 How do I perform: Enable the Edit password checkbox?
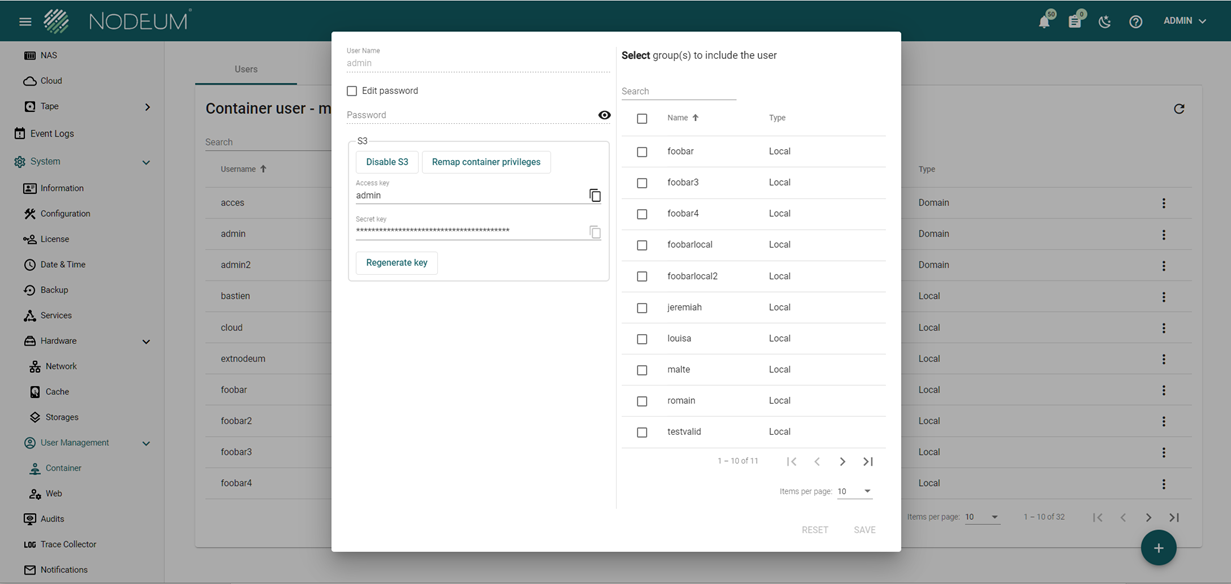[352, 91]
